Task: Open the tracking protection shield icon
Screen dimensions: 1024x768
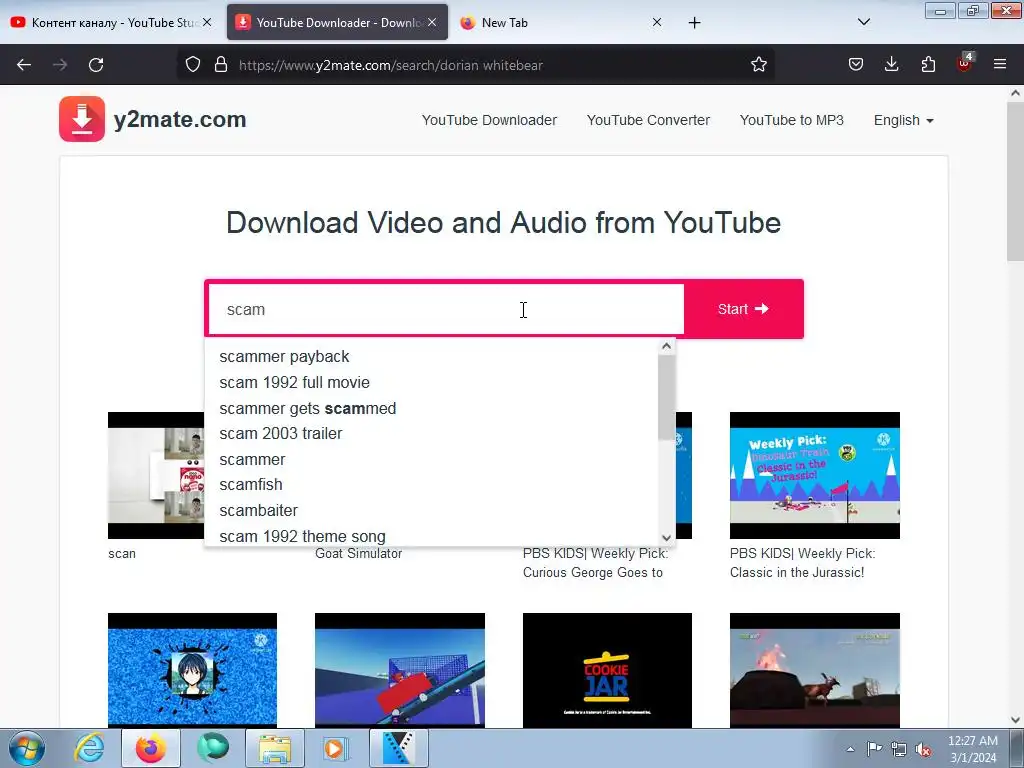Action: (x=193, y=65)
